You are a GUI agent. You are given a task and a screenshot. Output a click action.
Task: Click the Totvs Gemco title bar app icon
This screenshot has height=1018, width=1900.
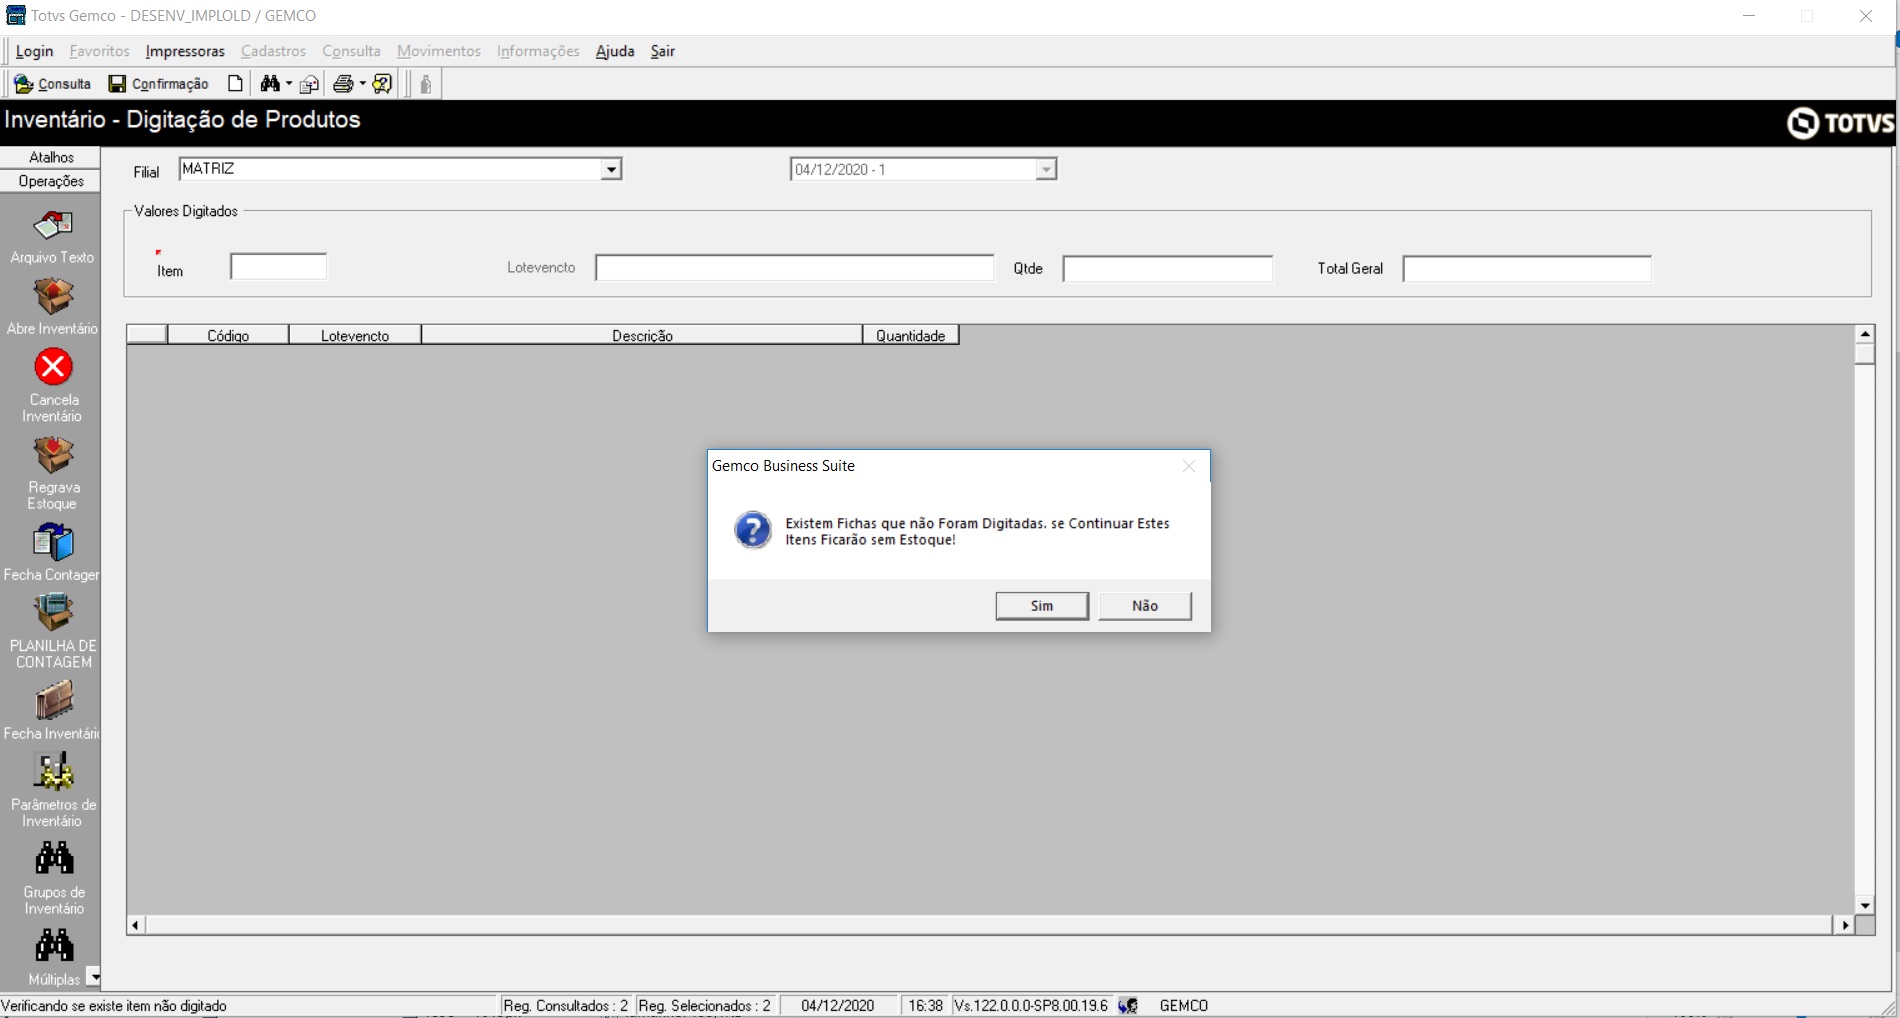pyautogui.click(x=16, y=16)
